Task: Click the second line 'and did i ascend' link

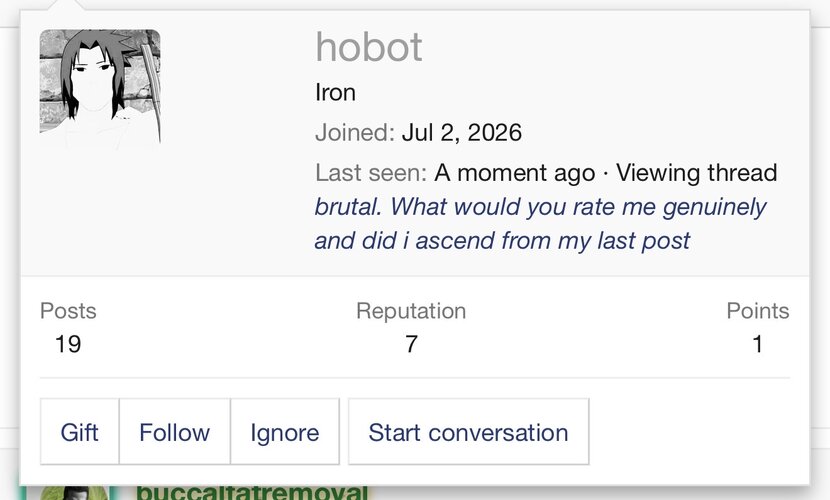Action: [502, 240]
